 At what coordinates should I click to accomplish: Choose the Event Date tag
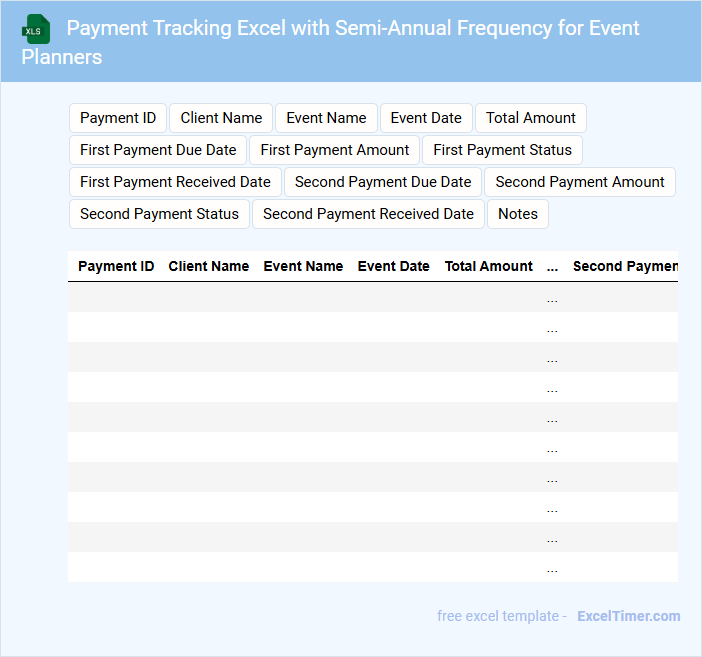click(x=426, y=118)
